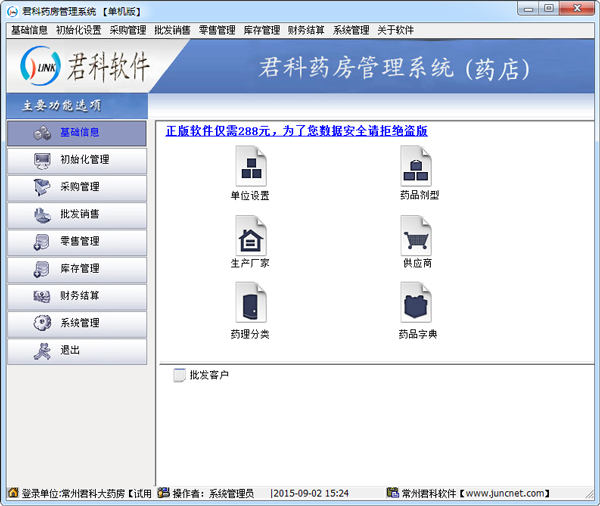Click the www.juncnet.com status text
This screenshot has height=506, width=600.
505,493
